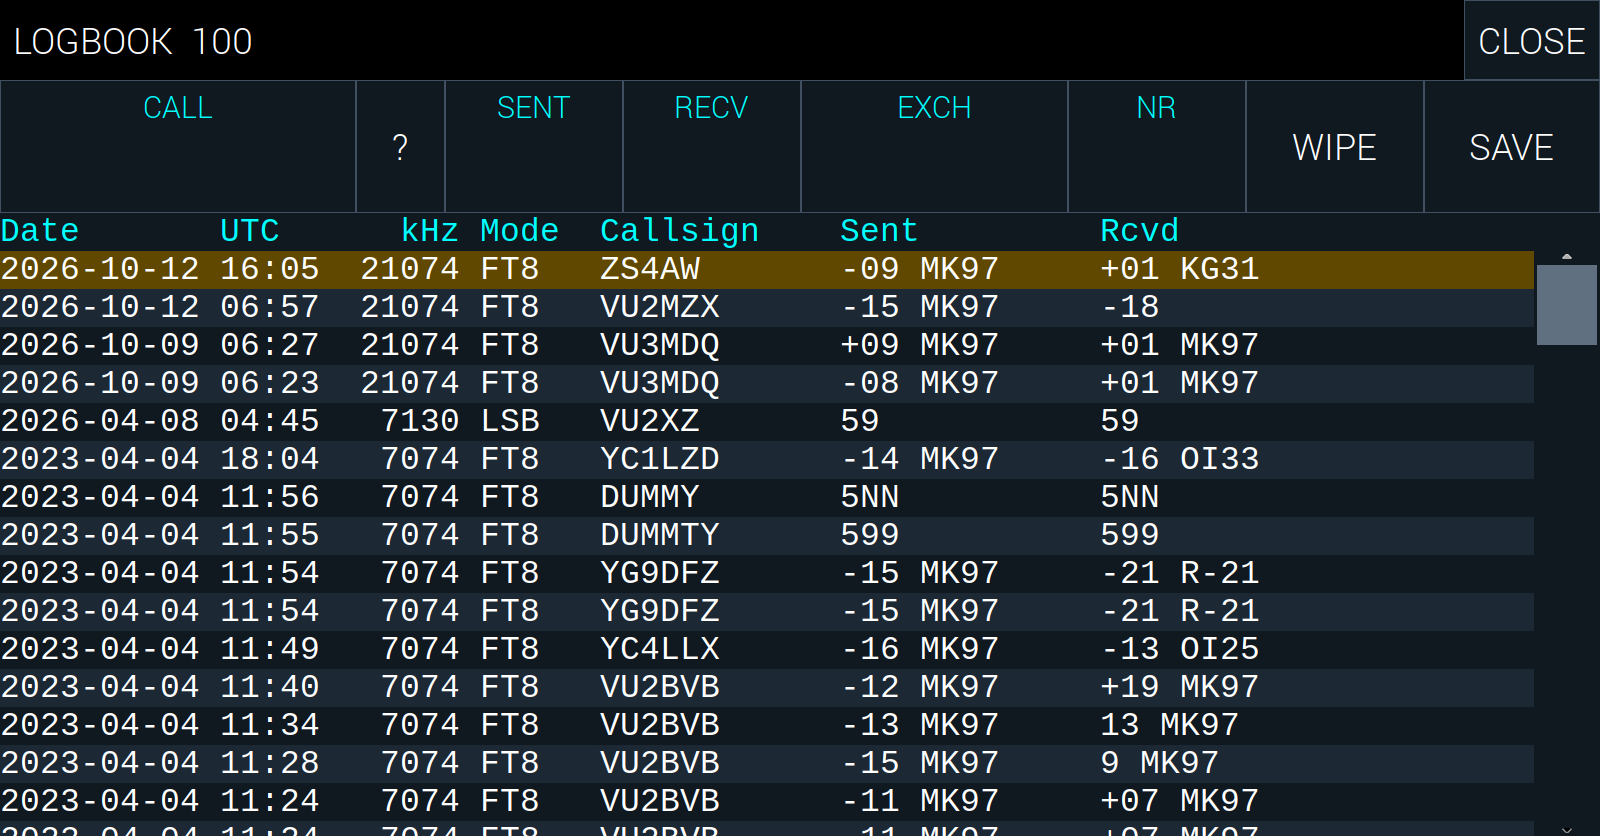Select the YC1LZD log entry
The height and width of the screenshot is (836, 1600).
(767, 460)
